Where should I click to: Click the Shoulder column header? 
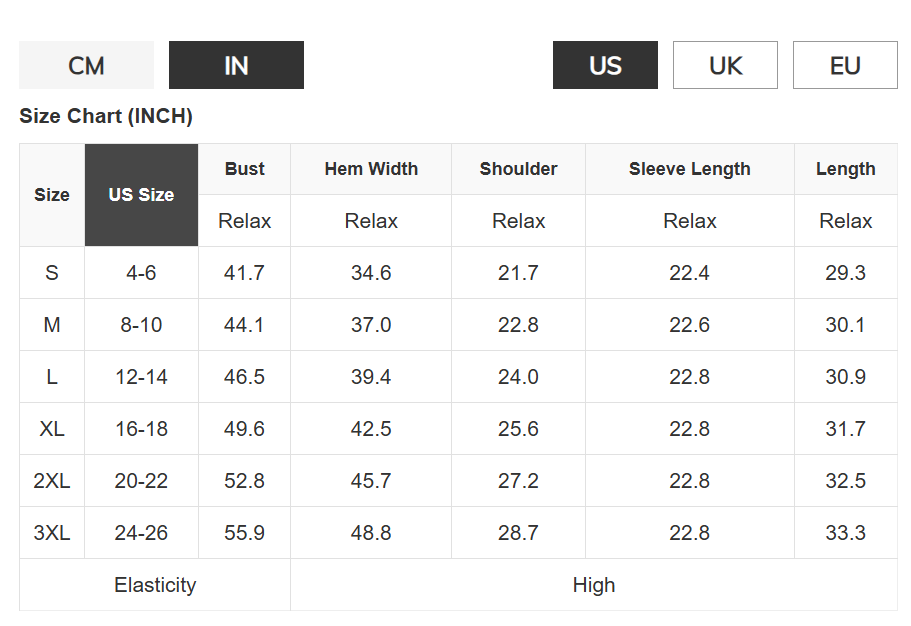click(518, 169)
